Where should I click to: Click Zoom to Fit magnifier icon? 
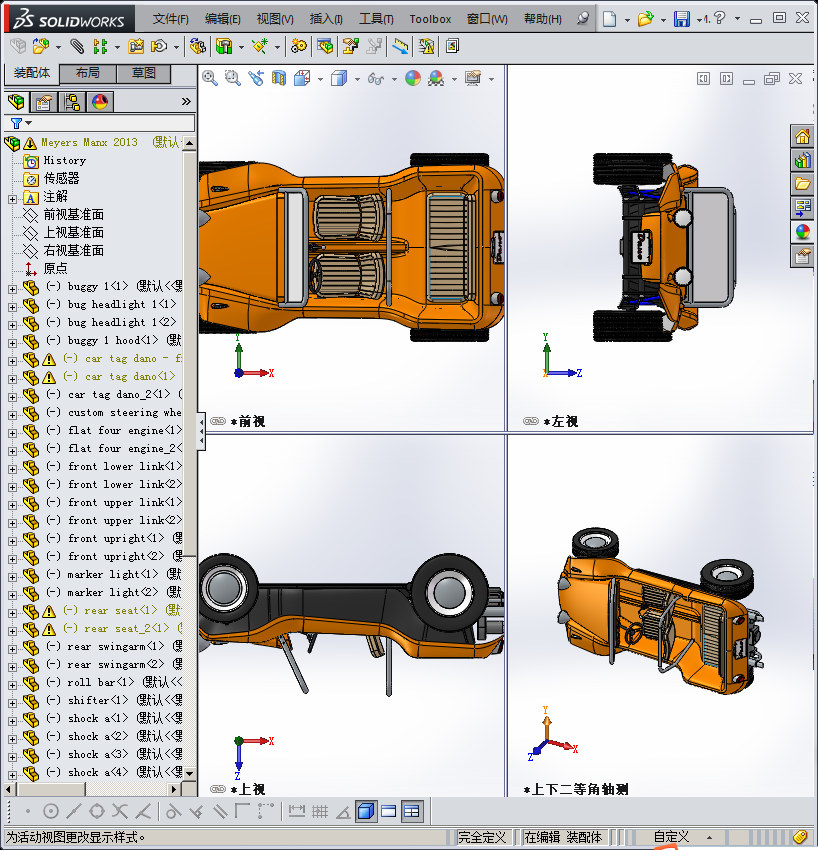coord(210,79)
